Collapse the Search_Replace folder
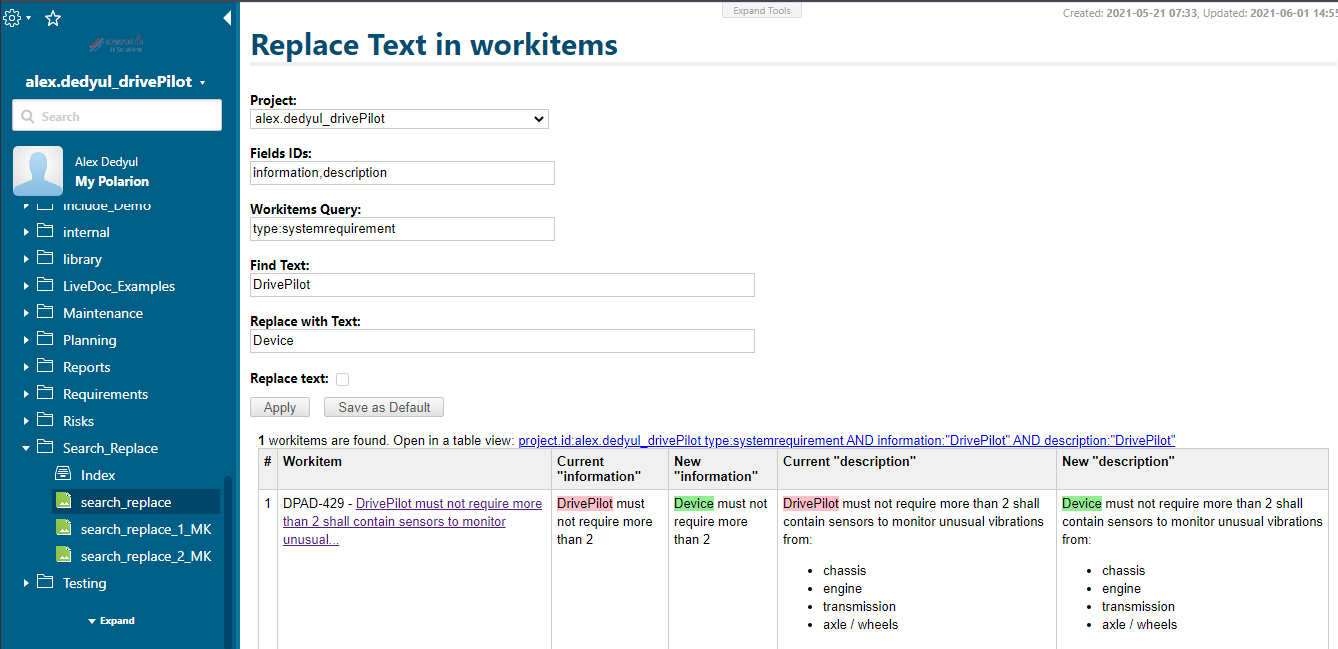The height and width of the screenshot is (649, 1338). (26, 448)
